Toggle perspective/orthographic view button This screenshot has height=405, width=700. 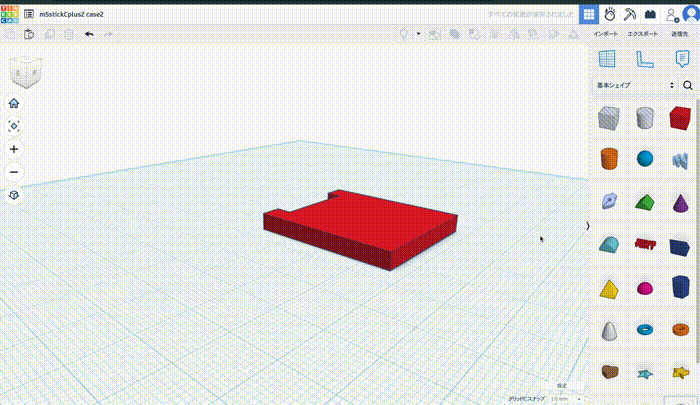click(14, 195)
